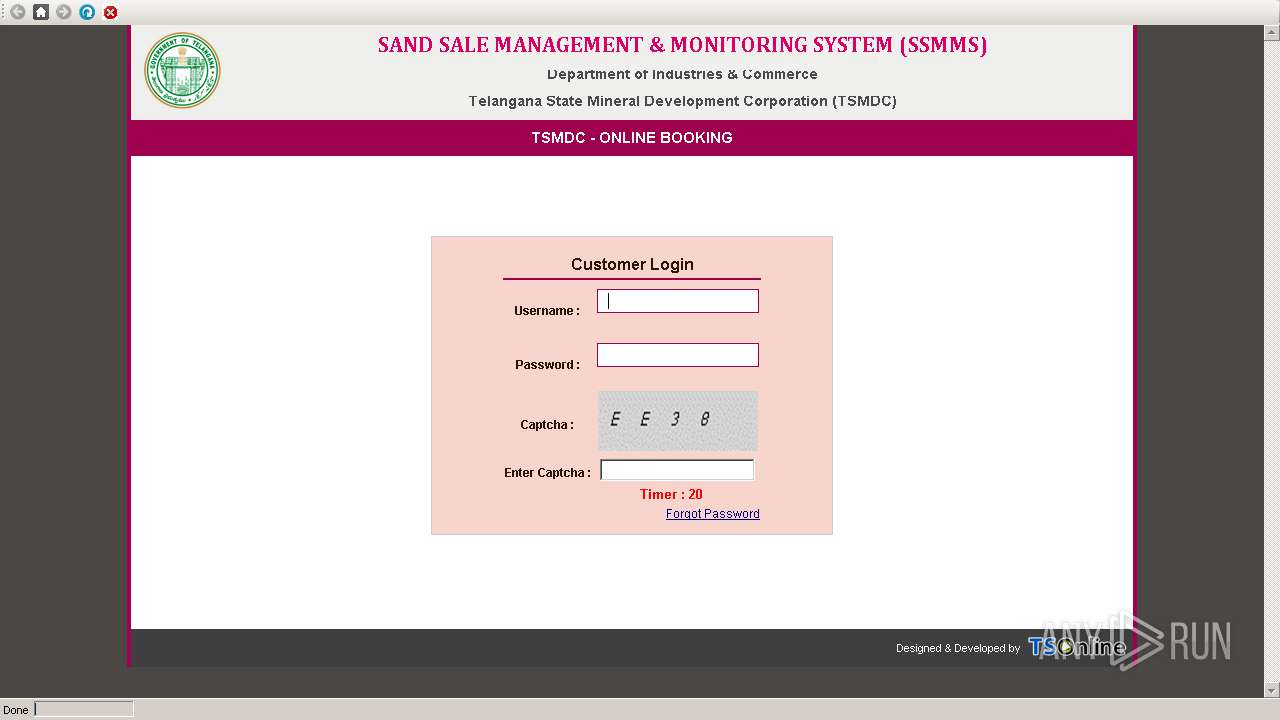Focus the Password input field
Viewport: 1280px width, 720px height.
(x=678, y=355)
